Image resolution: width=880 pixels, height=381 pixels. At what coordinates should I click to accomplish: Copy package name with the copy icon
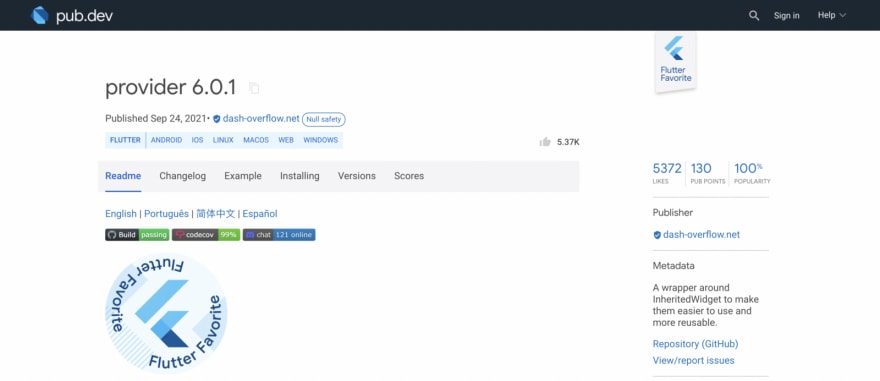point(254,88)
